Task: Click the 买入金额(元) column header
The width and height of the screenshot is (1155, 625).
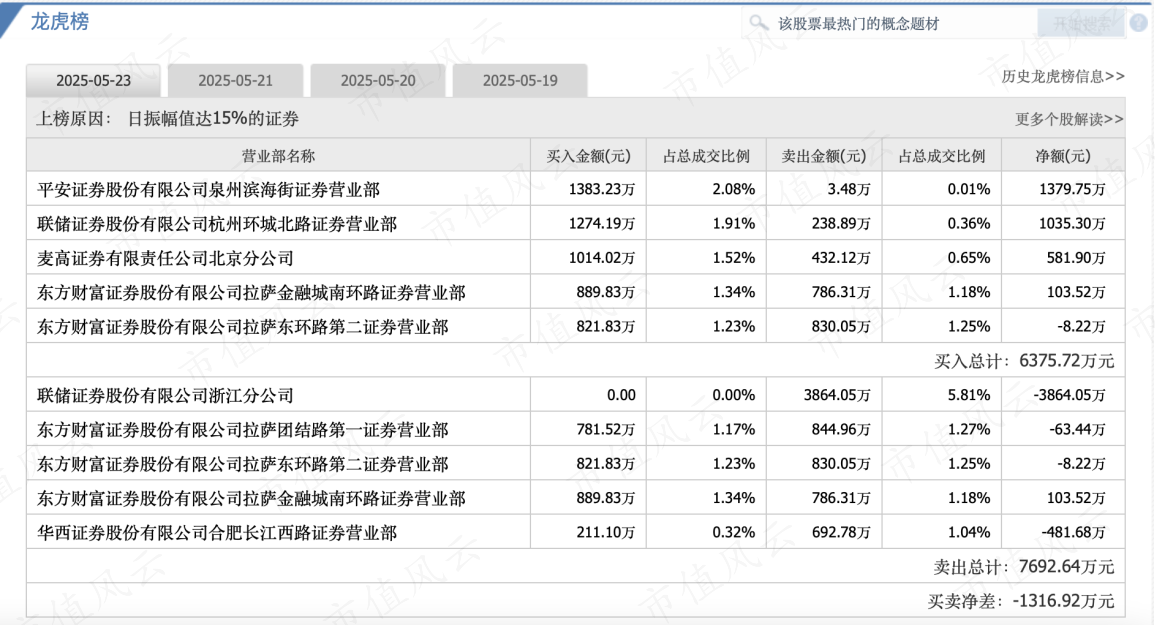Action: point(589,156)
